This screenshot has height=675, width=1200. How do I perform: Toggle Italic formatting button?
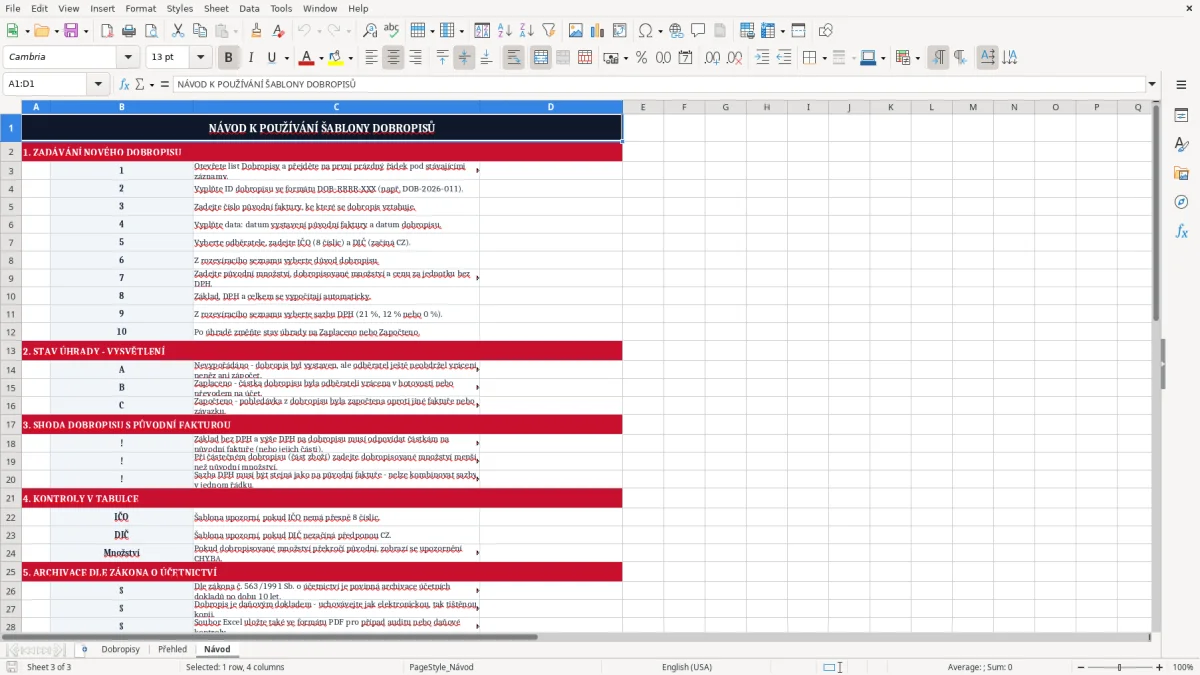click(x=250, y=58)
